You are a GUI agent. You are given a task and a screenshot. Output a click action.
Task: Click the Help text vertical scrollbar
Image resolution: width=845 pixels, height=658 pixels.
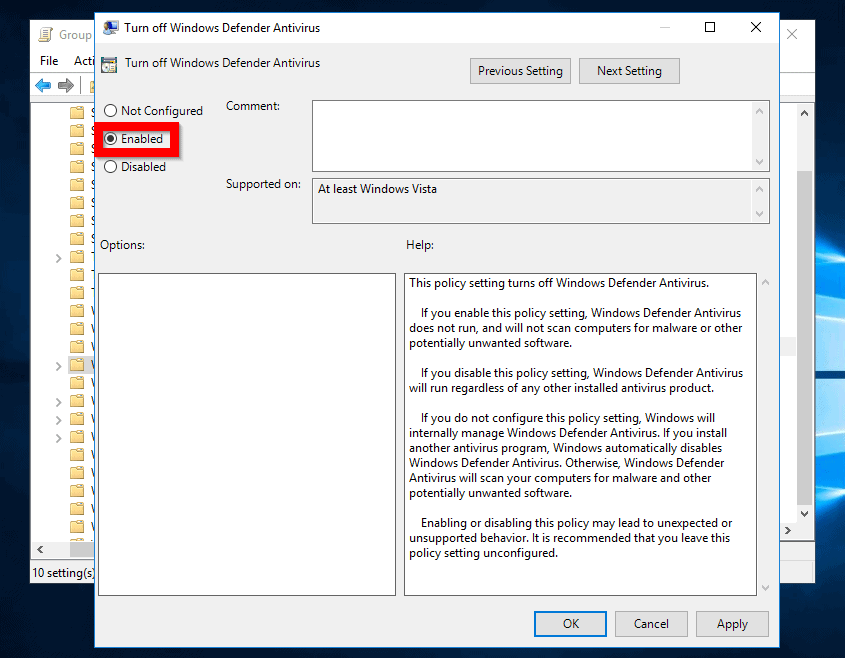765,430
